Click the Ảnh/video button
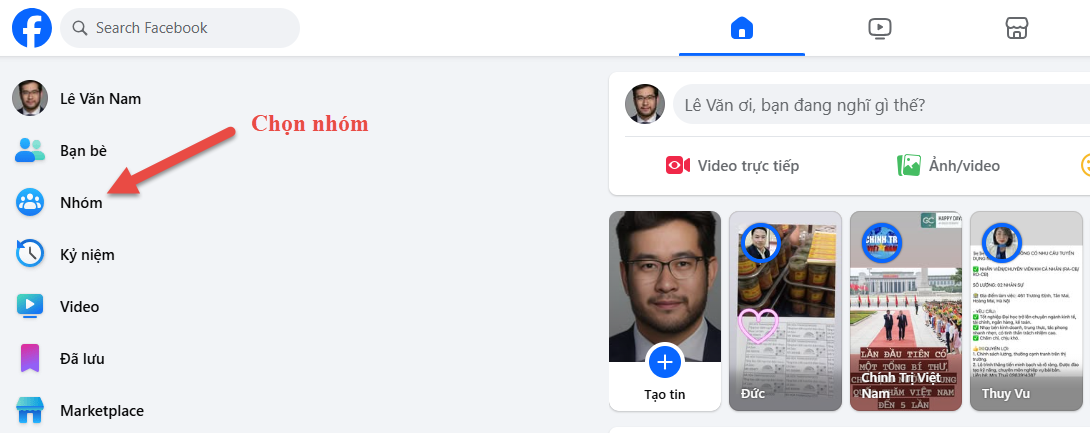 948,165
